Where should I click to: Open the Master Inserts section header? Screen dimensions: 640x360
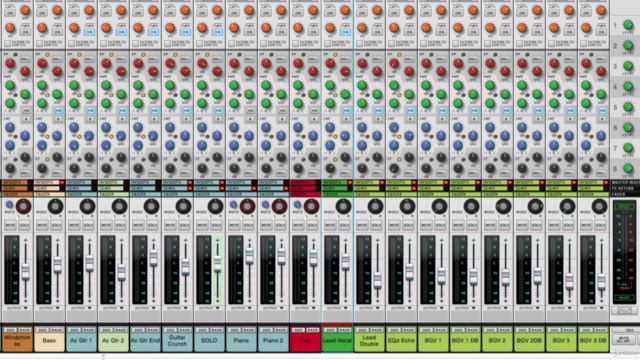click(625, 182)
